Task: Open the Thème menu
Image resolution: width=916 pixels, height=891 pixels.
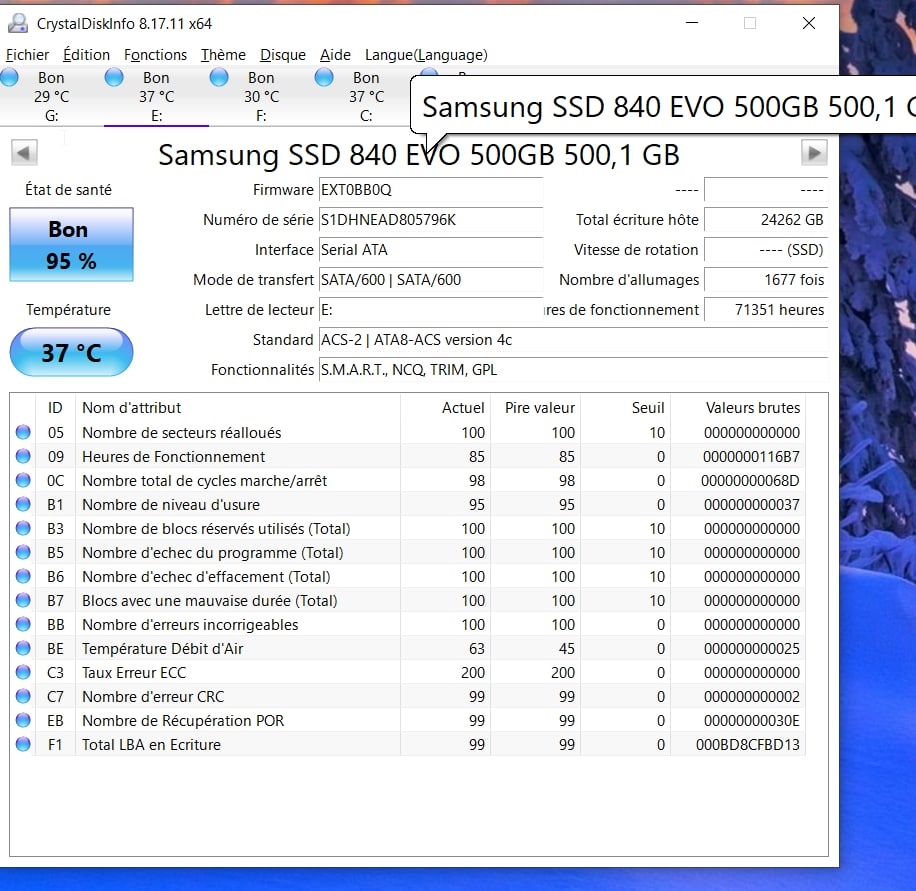Action: click(x=223, y=55)
